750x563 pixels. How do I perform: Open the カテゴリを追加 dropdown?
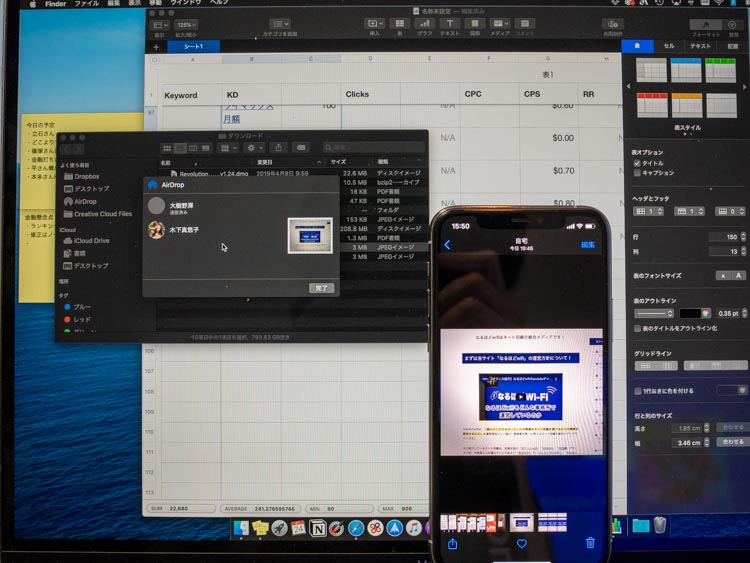[x=280, y=24]
